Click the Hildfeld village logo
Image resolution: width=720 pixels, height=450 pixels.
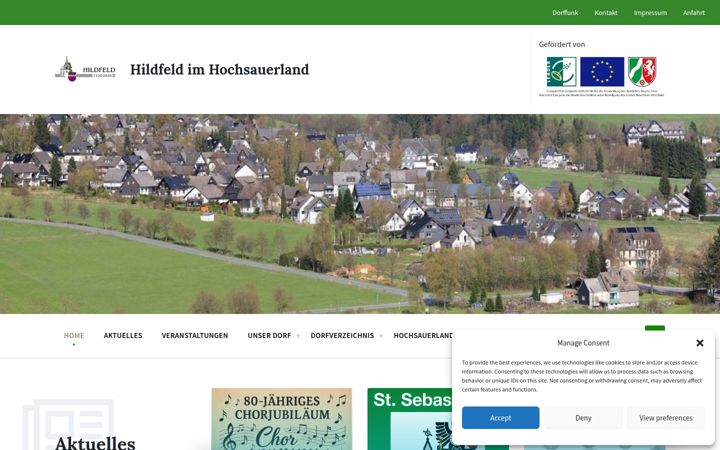[85, 69]
